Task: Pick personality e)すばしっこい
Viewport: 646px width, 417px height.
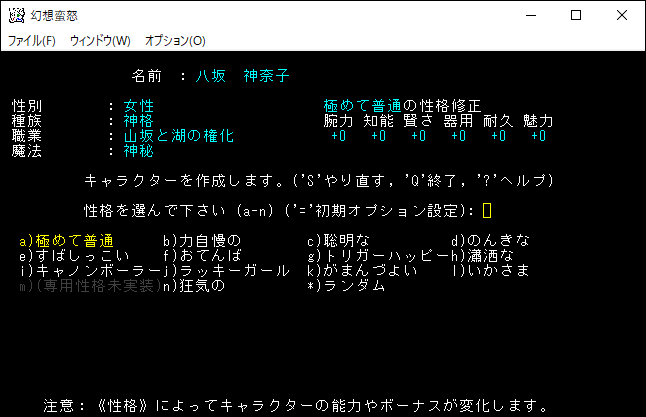Action: (x=74, y=256)
